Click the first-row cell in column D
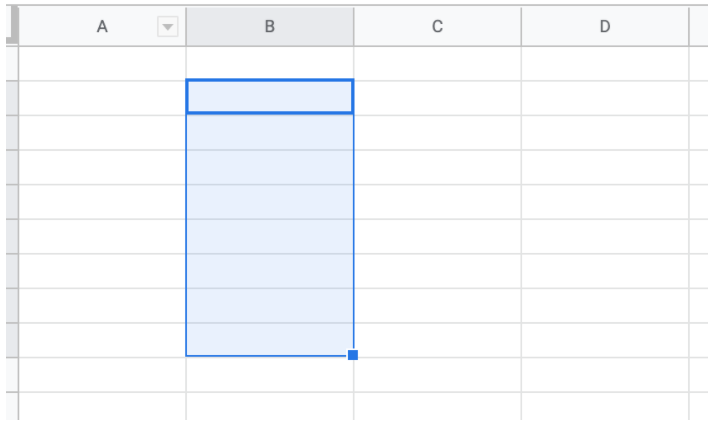 point(605,63)
